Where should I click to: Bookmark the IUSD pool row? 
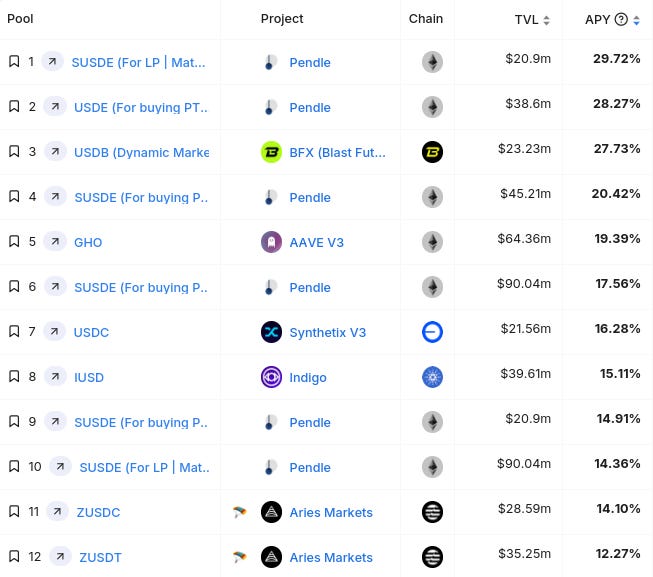(x=14, y=376)
